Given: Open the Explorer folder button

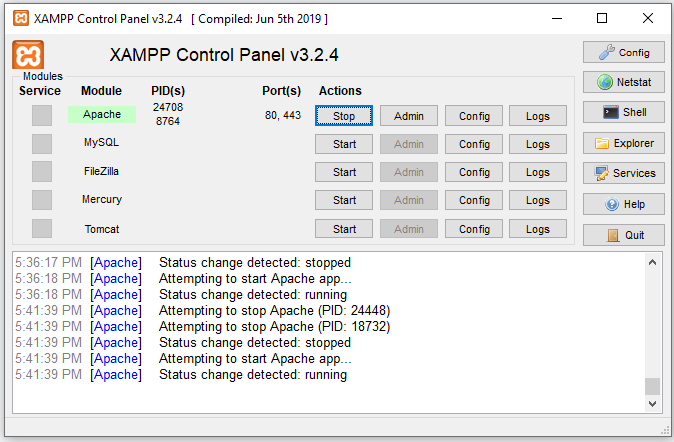Looking at the screenshot, I should pos(624,143).
